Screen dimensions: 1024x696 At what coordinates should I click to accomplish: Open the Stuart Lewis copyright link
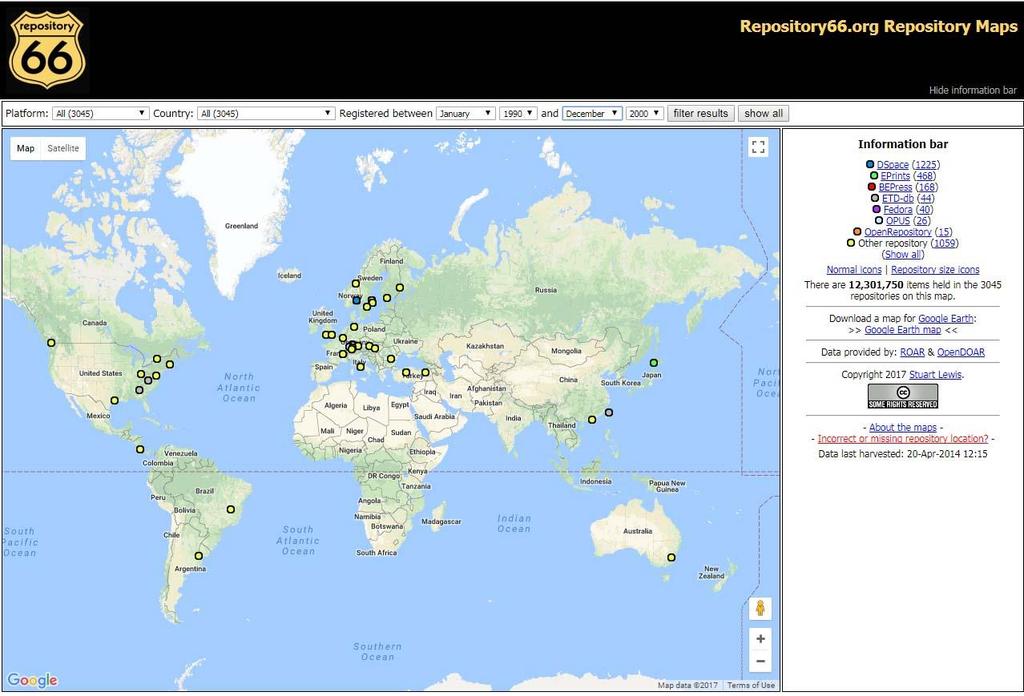(x=935, y=375)
